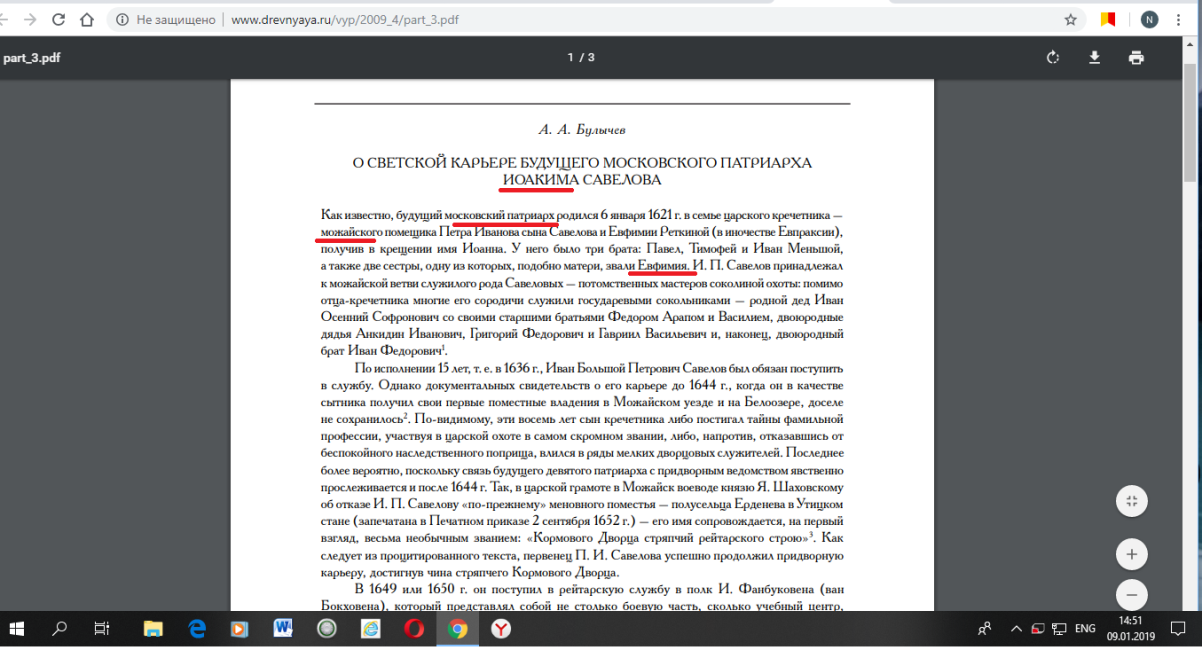
Task: Reload the current browser page
Action: point(58,19)
